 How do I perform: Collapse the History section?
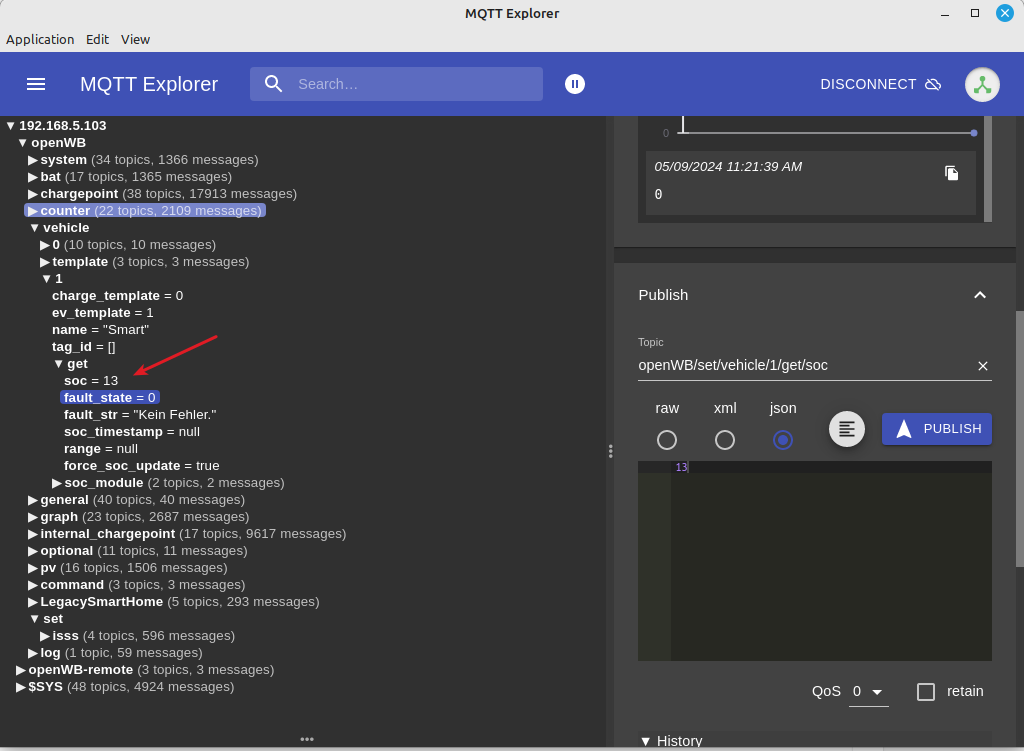click(x=645, y=741)
